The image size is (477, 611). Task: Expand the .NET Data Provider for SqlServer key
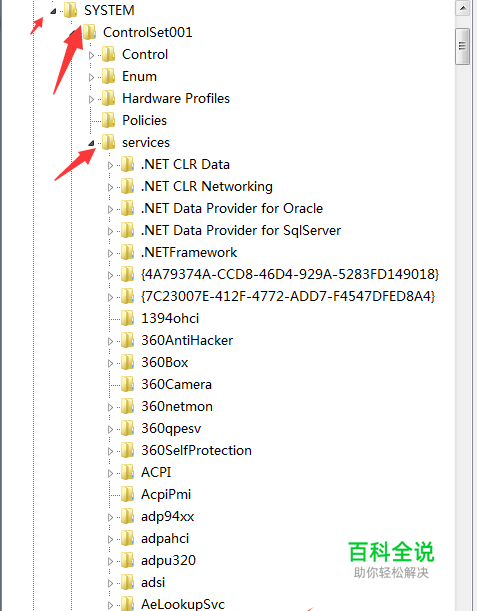point(110,231)
